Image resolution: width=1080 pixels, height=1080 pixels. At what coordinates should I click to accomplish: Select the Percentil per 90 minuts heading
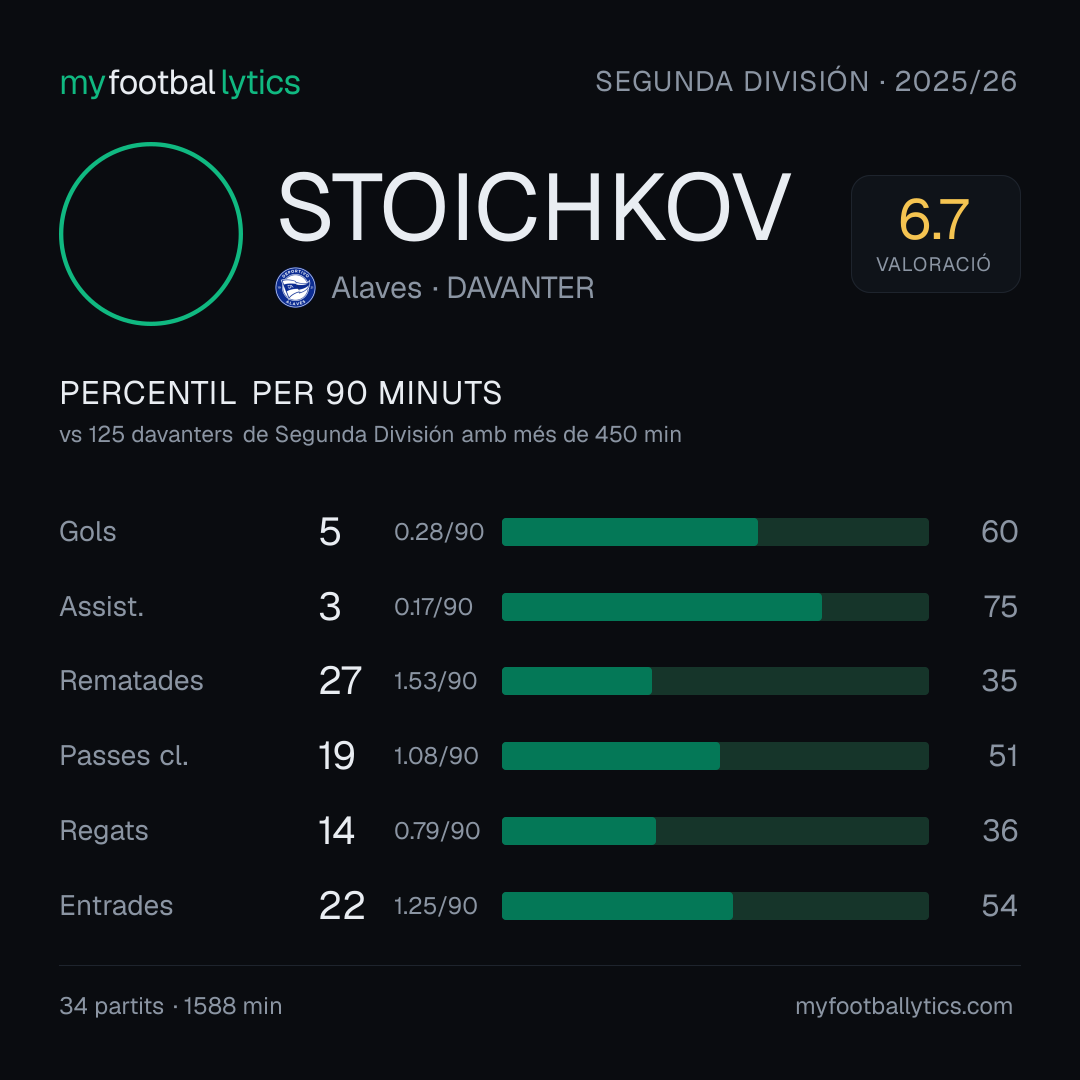pos(280,393)
